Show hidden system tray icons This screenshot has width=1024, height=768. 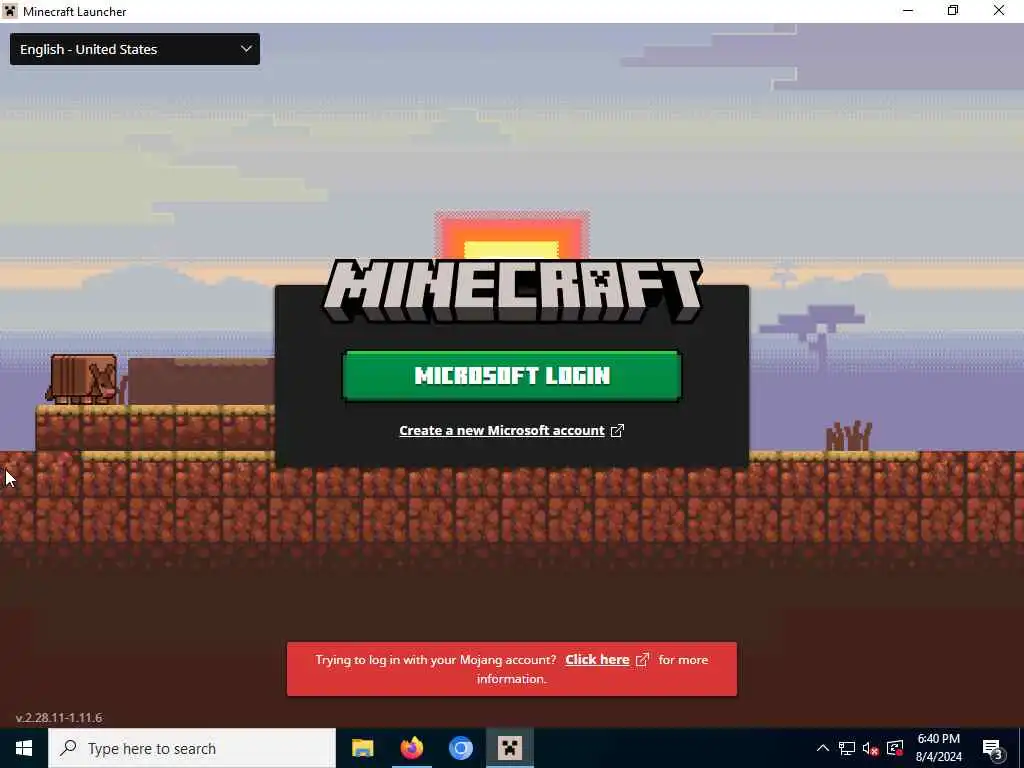point(823,748)
